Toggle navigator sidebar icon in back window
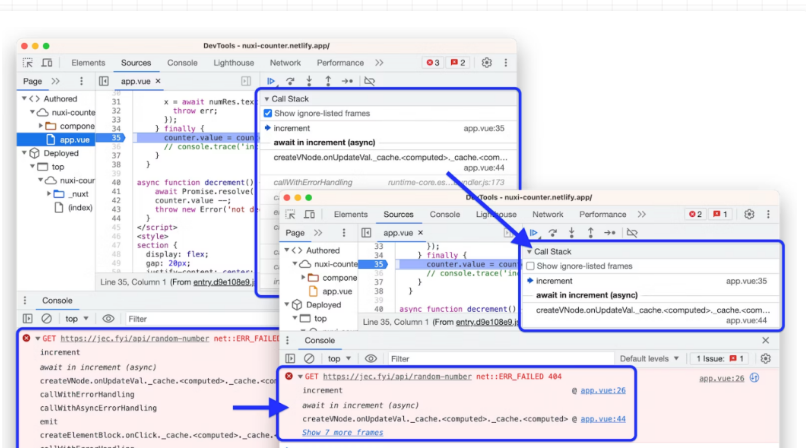Image resolution: width=806 pixels, height=448 pixels. (x=104, y=81)
